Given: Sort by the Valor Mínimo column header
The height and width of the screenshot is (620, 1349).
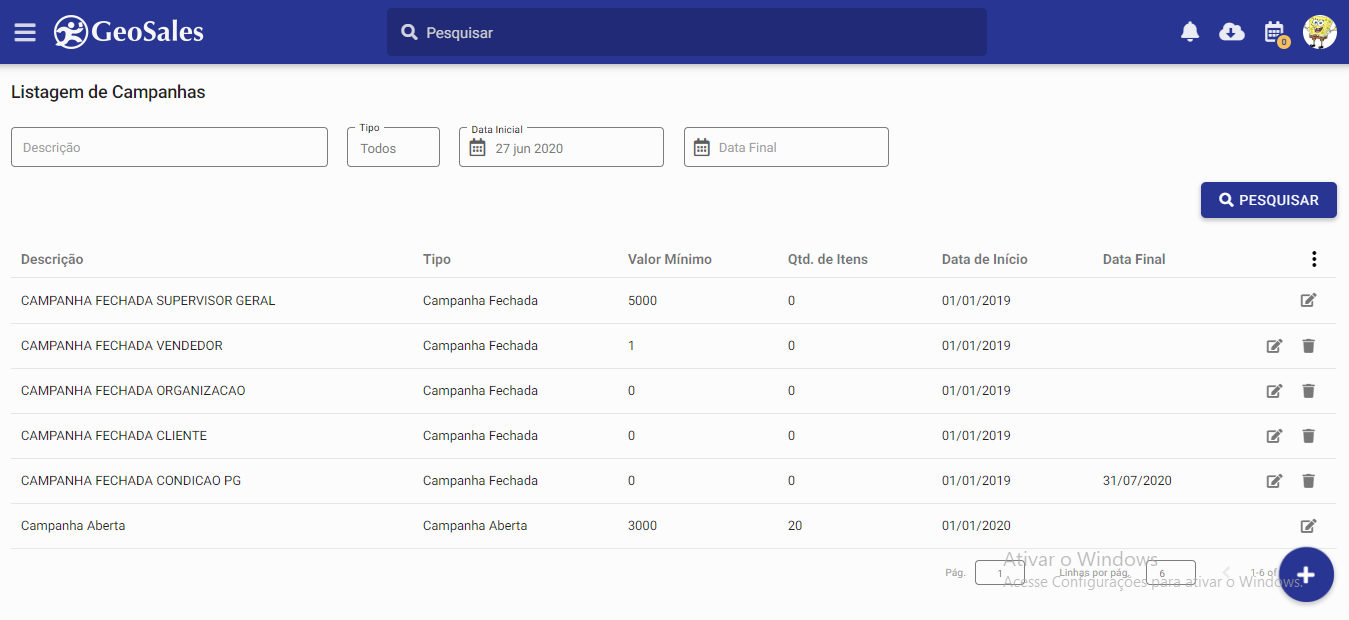Looking at the screenshot, I should tap(669, 259).
